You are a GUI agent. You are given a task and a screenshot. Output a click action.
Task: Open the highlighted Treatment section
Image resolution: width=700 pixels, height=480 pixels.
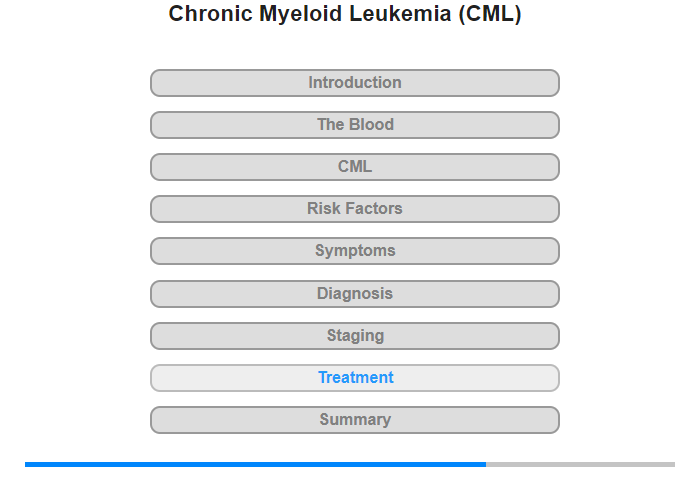(355, 378)
